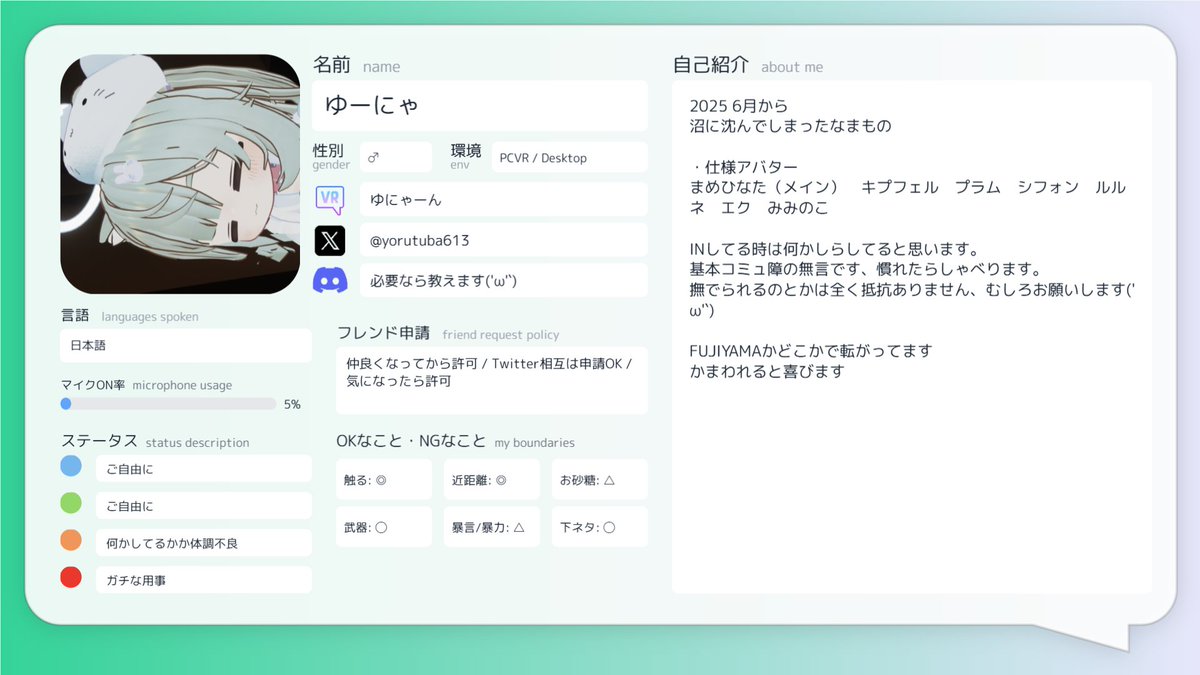Click the text 2025 6月から

[739, 105]
